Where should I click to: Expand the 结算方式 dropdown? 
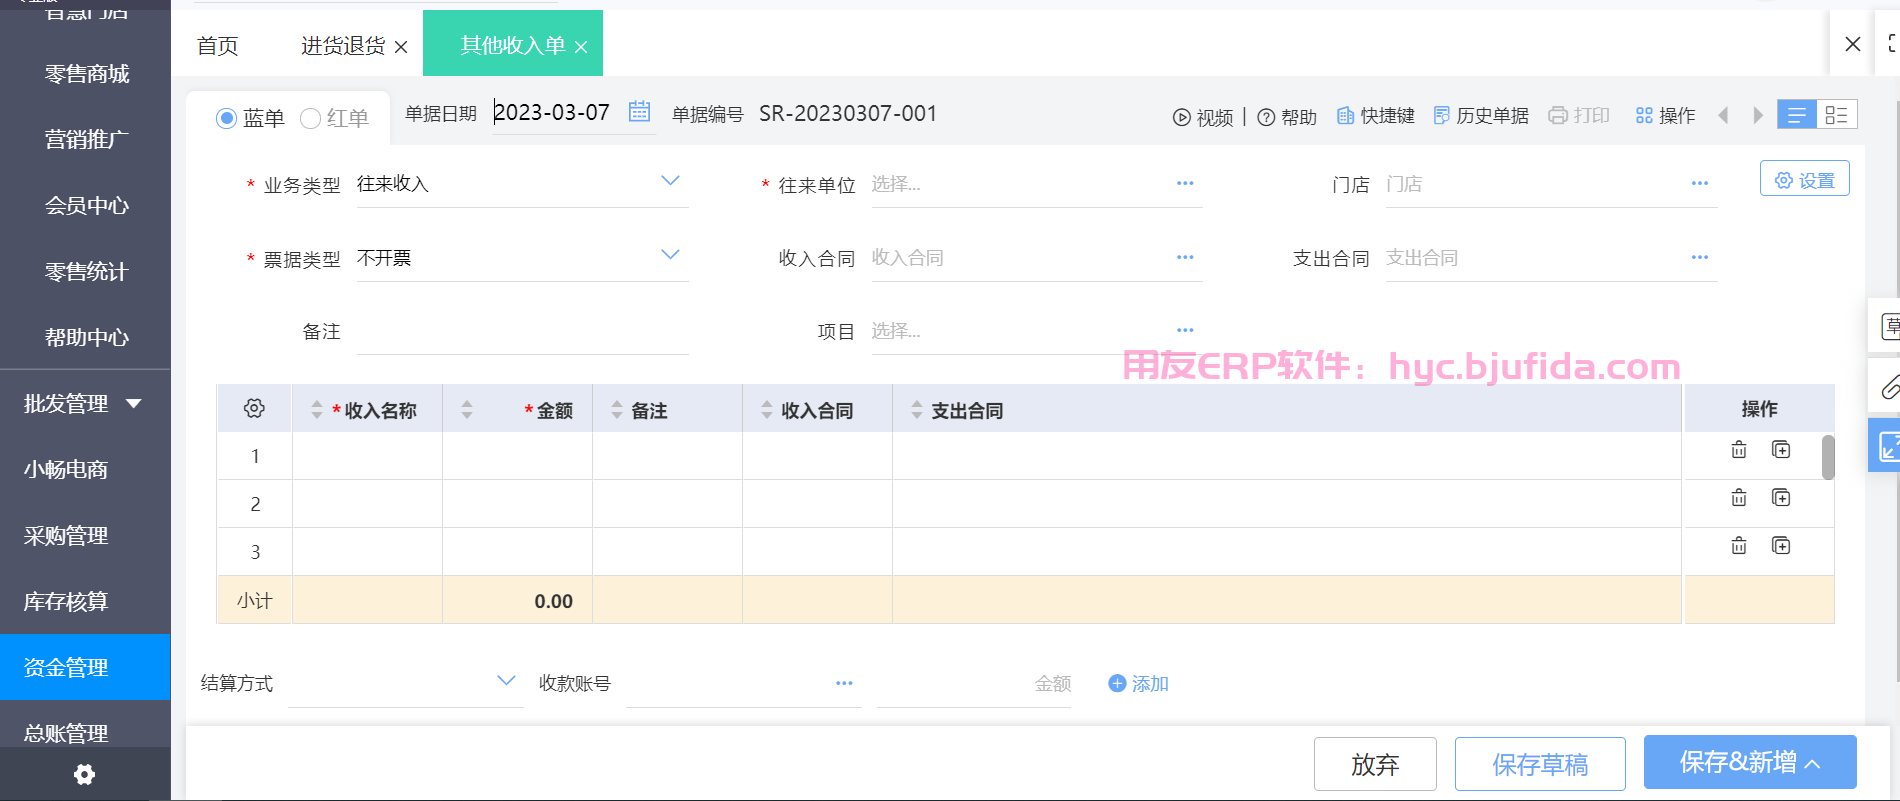coord(506,681)
